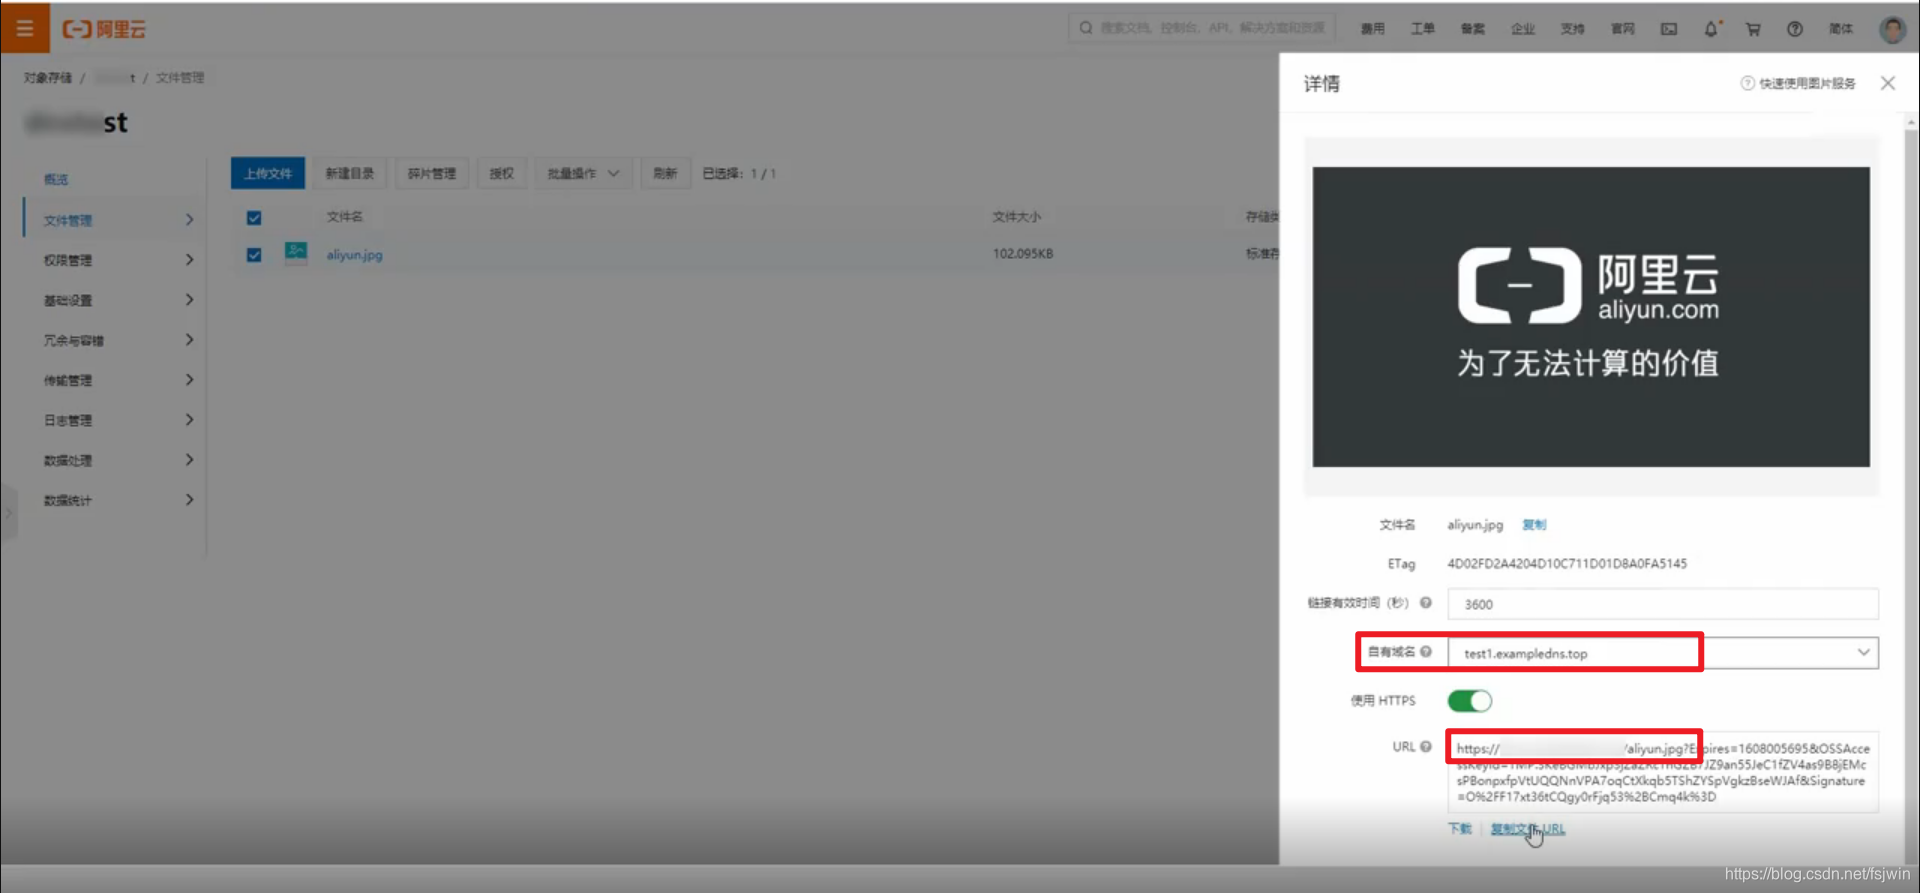Click the 碎片管理 button
This screenshot has height=893, width=1920.
[x=432, y=173]
